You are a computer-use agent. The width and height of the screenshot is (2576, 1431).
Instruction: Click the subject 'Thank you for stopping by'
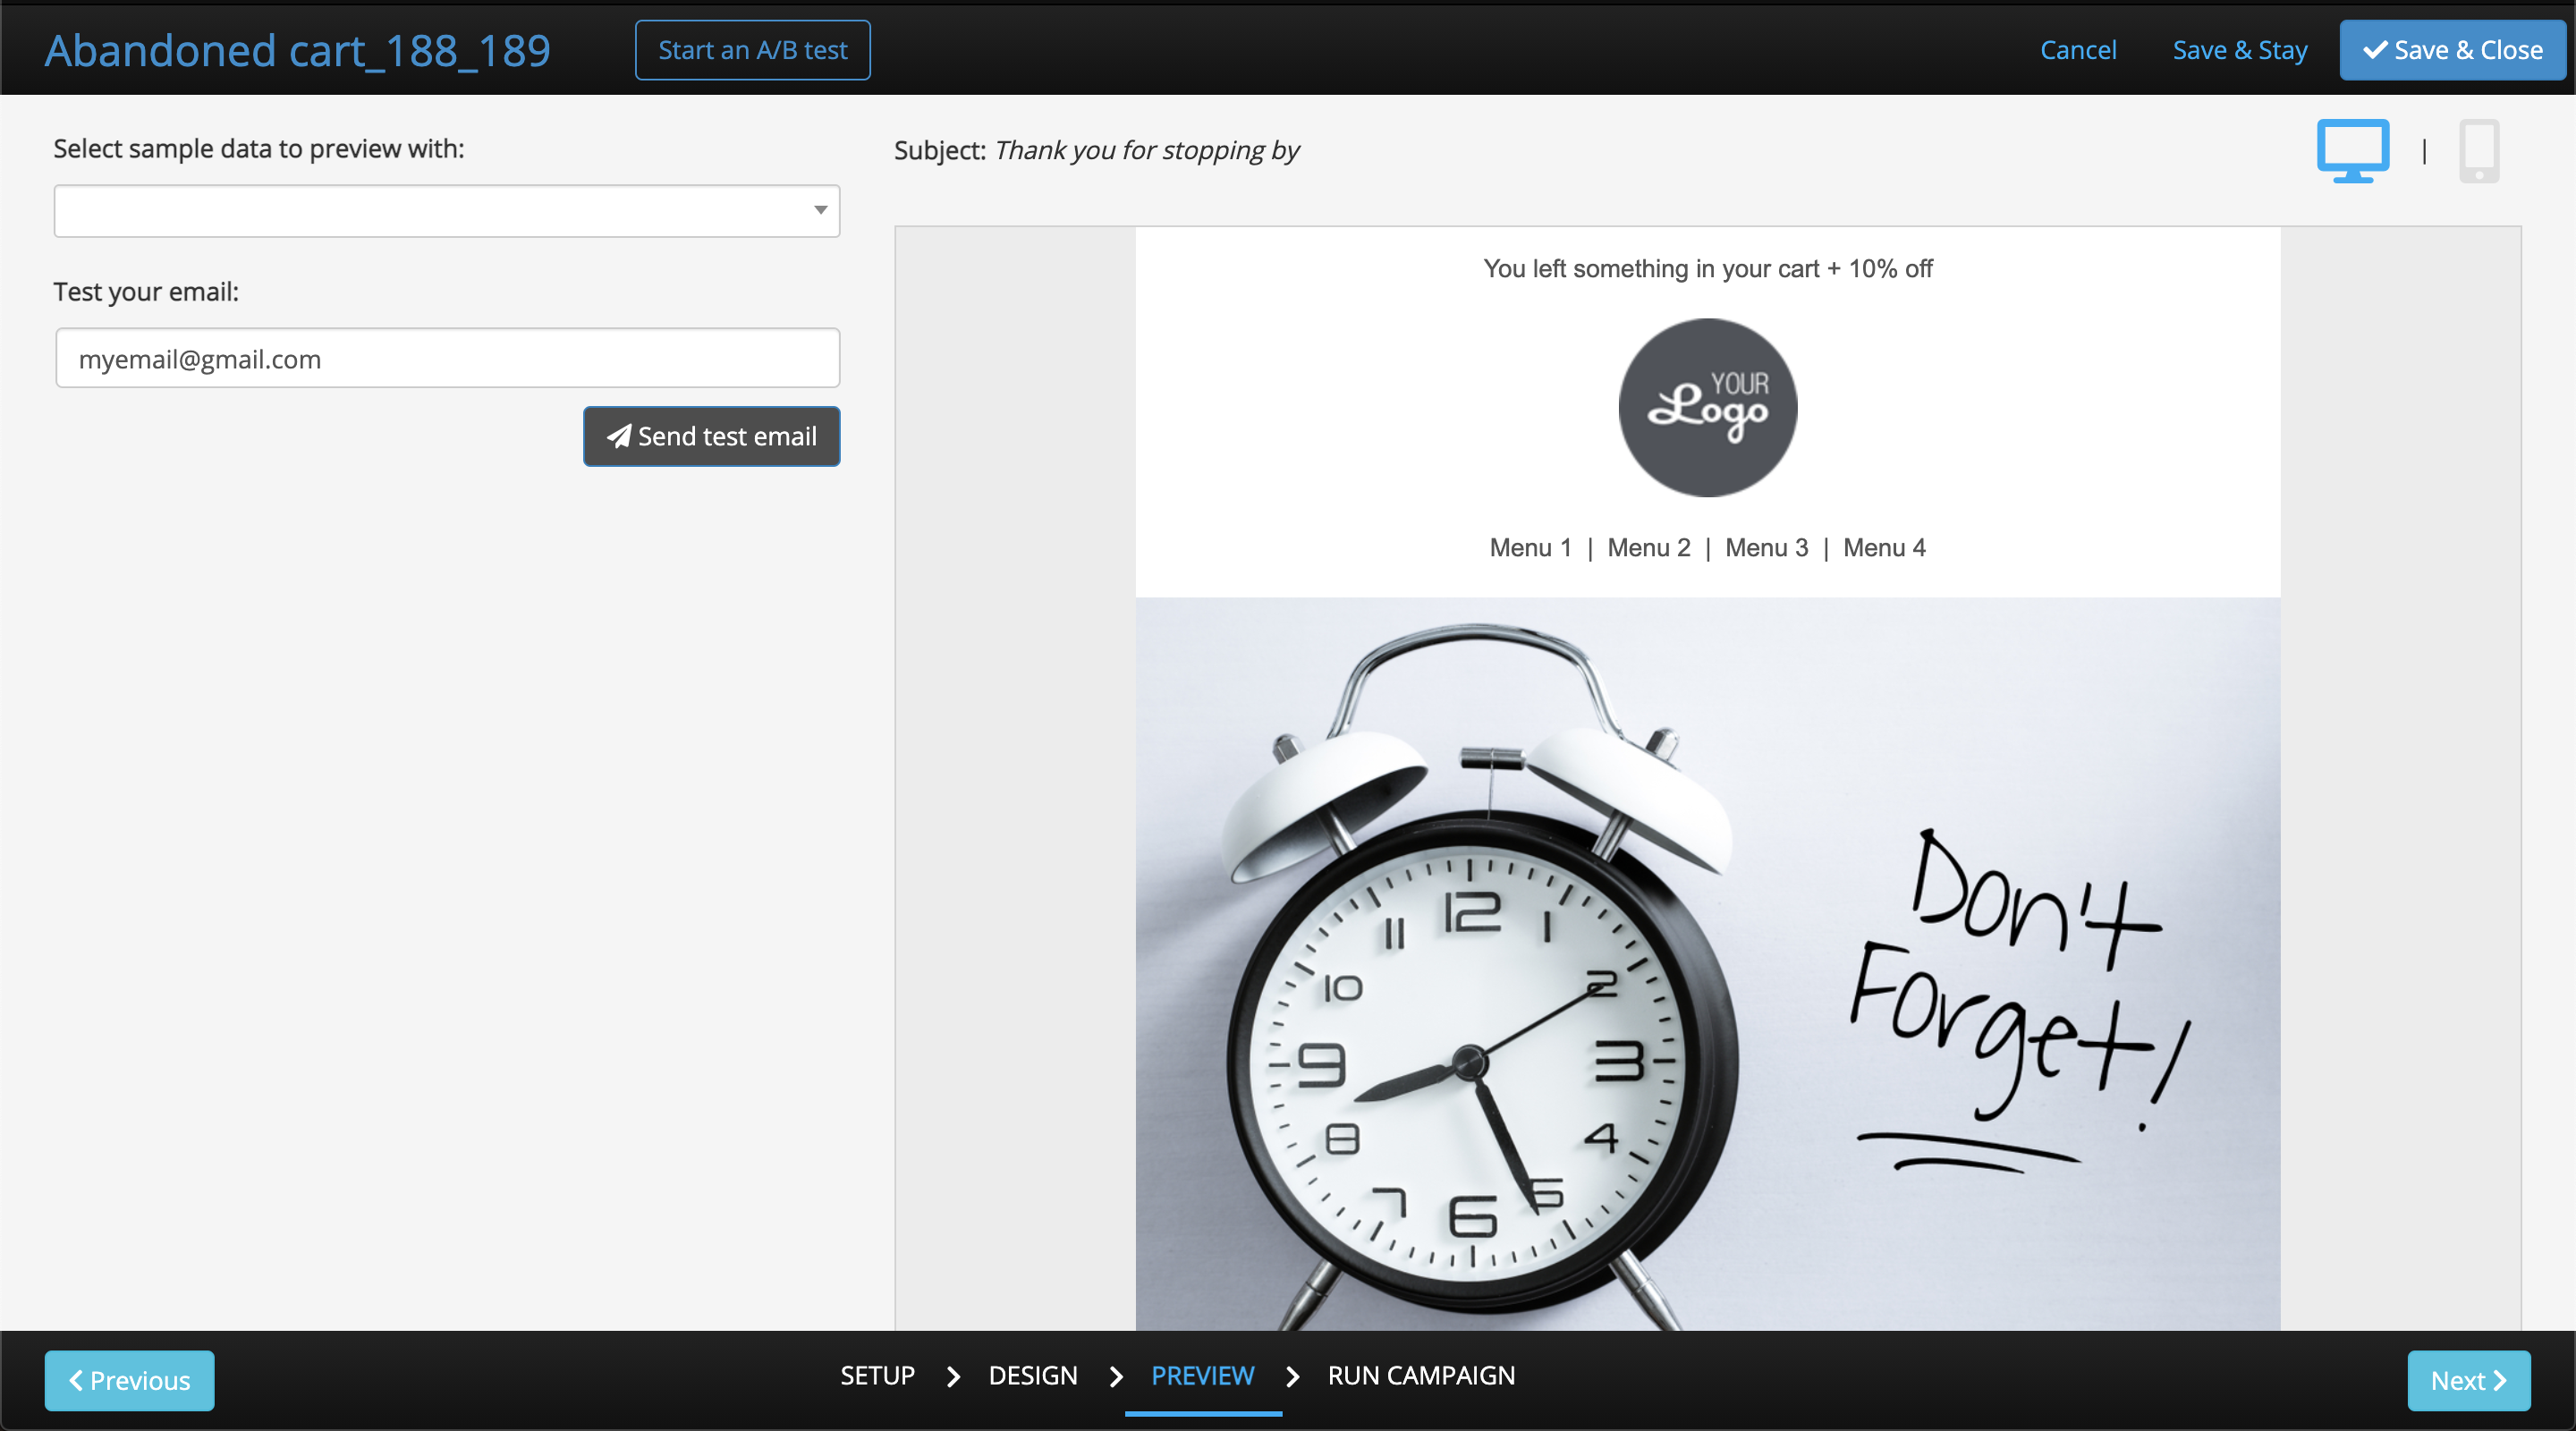pyautogui.click(x=1146, y=150)
